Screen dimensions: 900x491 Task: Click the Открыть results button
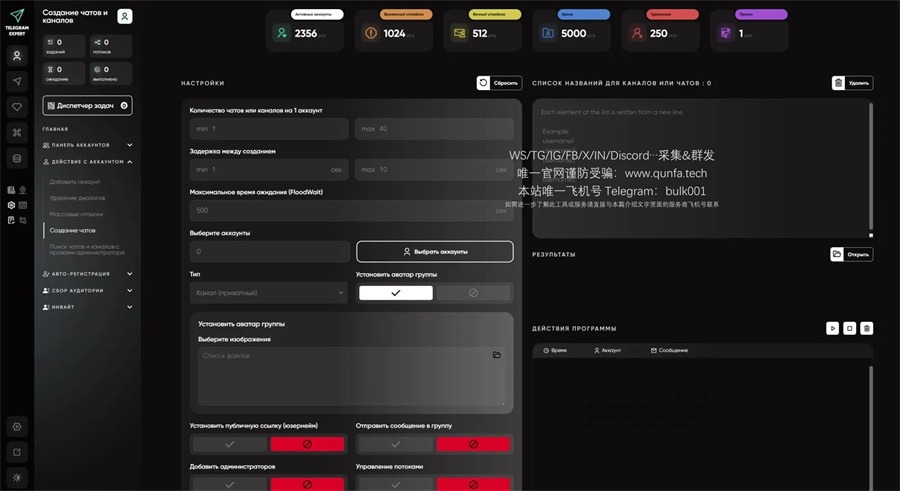(852, 254)
